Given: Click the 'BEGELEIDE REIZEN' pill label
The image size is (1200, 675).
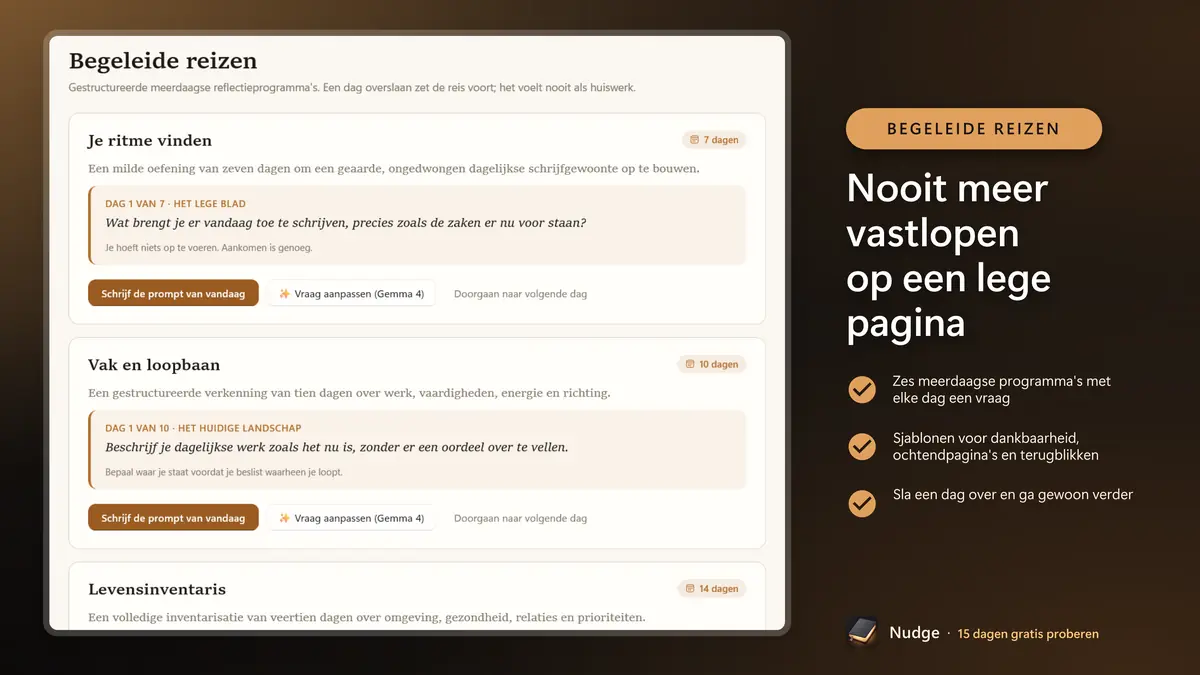Looking at the screenshot, I should 974,129.
